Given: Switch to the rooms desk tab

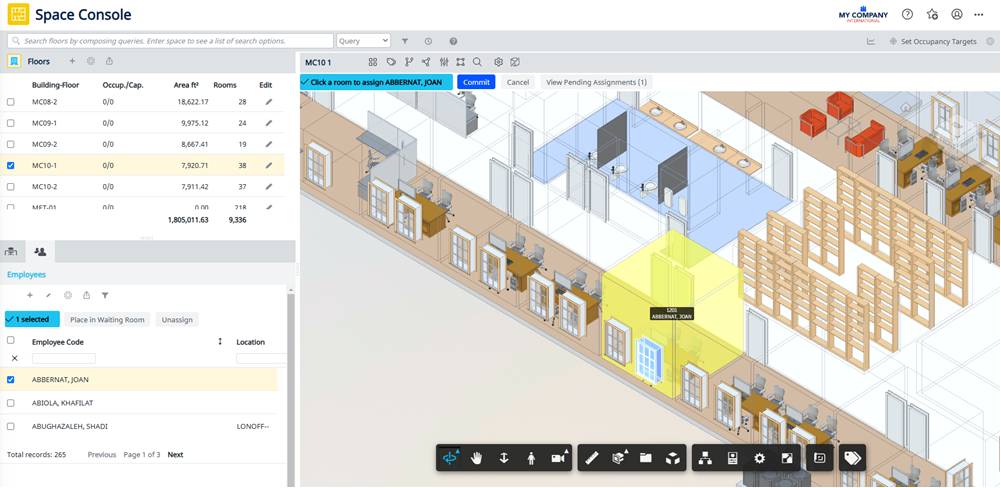Looking at the screenshot, I should (x=11, y=252).
